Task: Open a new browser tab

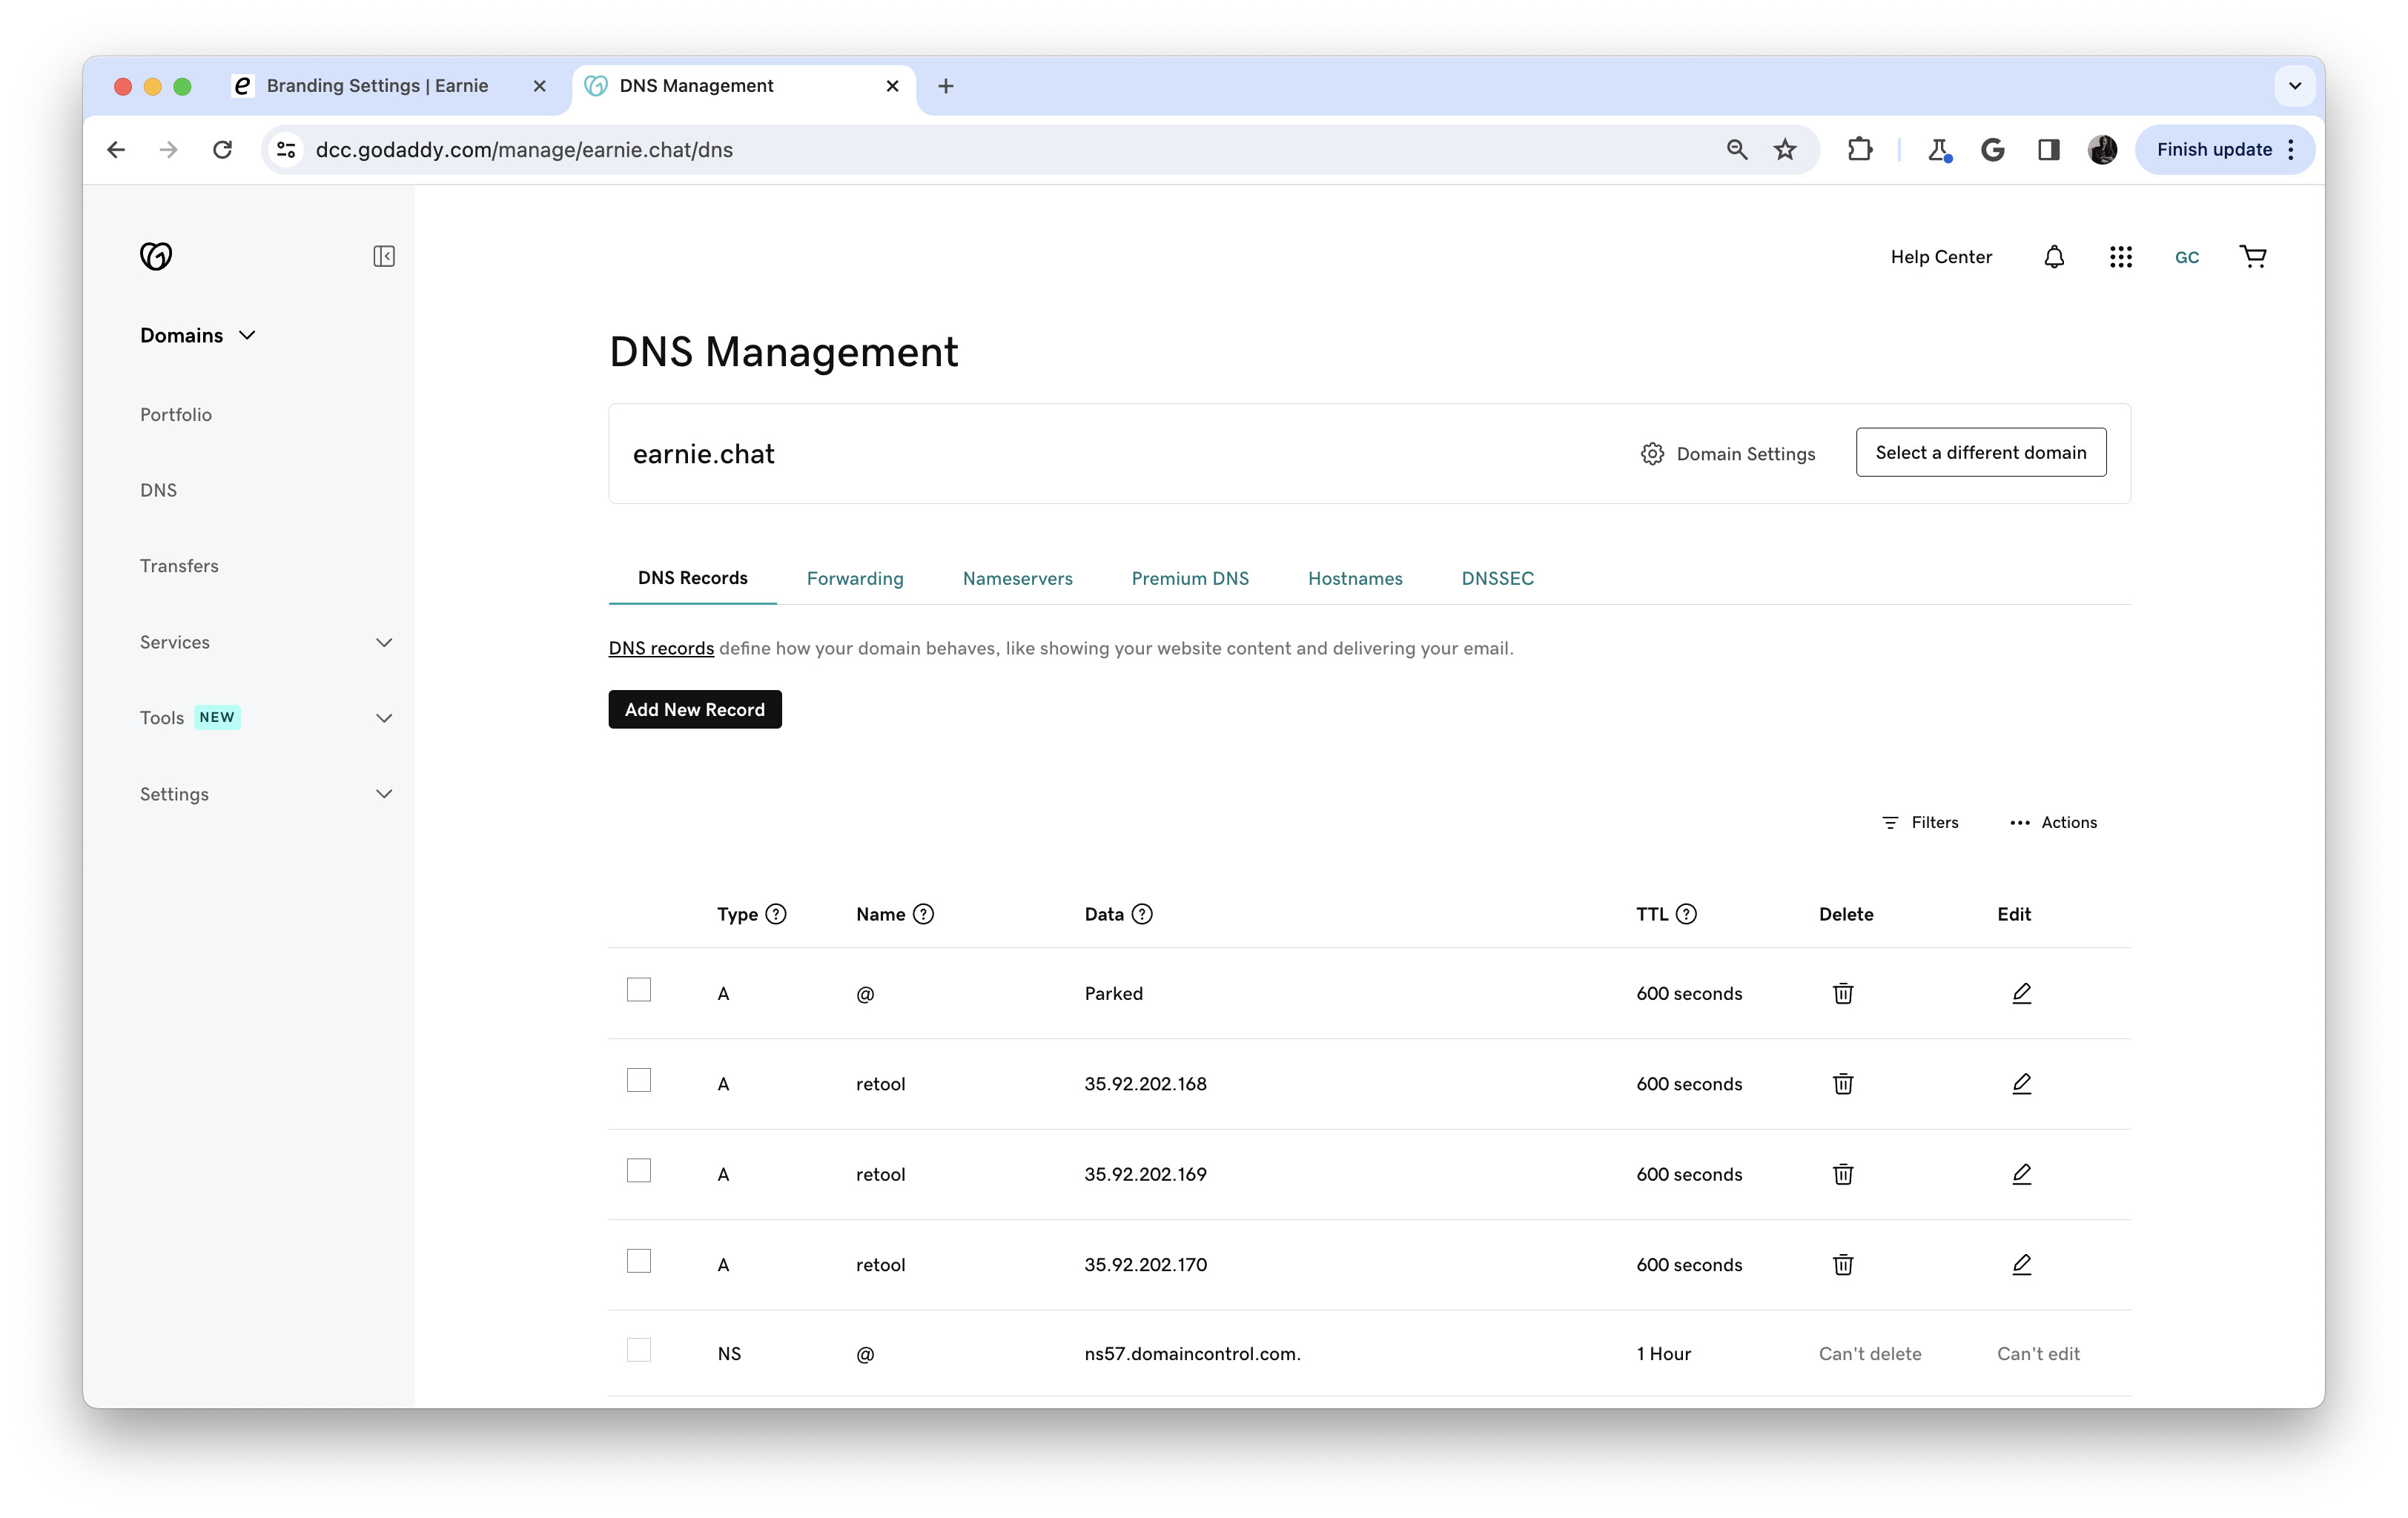Action: [945, 86]
